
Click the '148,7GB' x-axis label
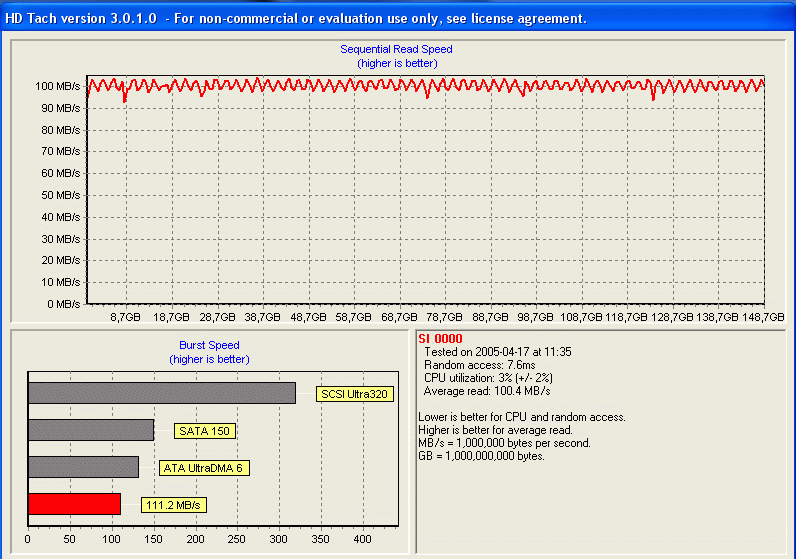tap(763, 317)
